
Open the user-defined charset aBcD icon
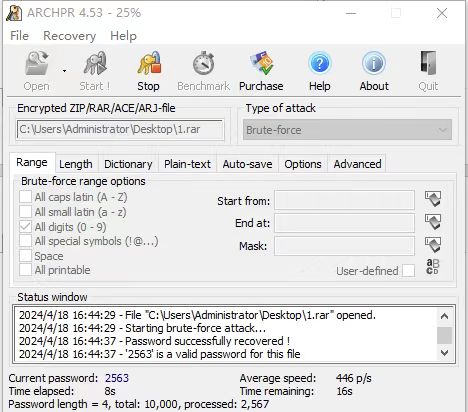(433, 267)
